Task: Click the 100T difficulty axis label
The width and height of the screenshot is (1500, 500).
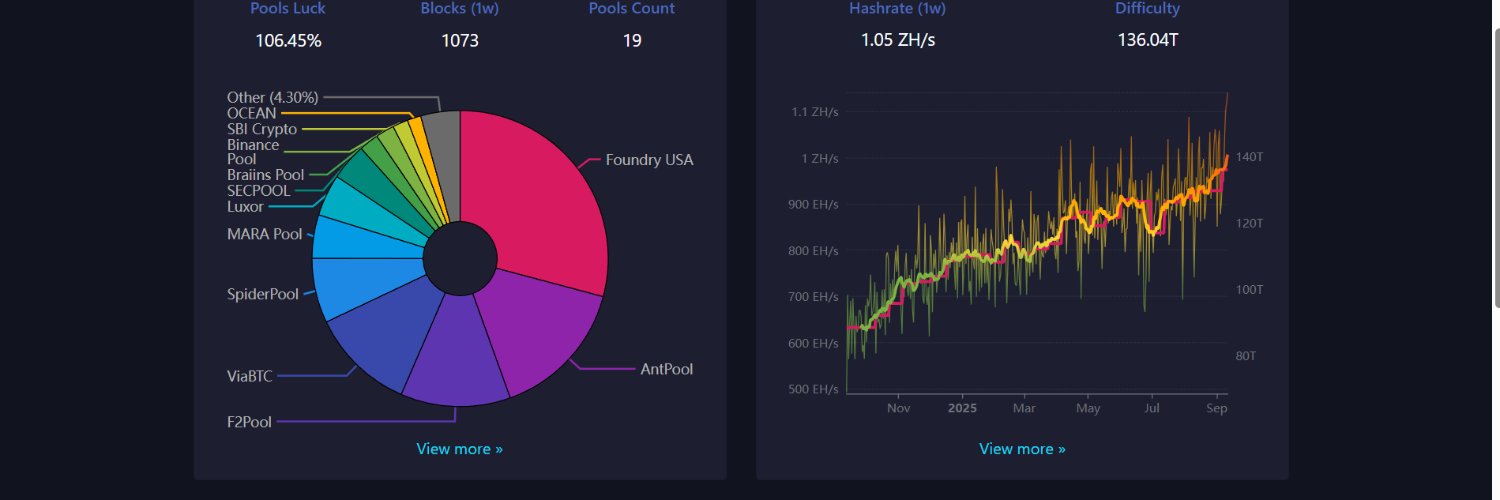Action: [1250, 290]
